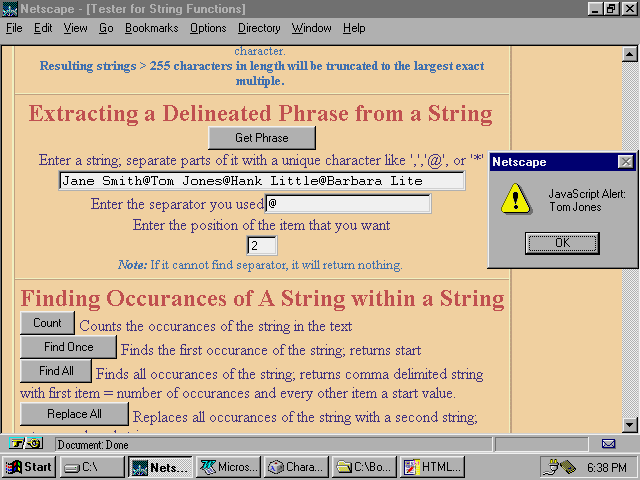This screenshot has height=480, width=640.
Task: Open the C:\Bo... folder taskbar button
Action: pyautogui.click(x=364, y=467)
